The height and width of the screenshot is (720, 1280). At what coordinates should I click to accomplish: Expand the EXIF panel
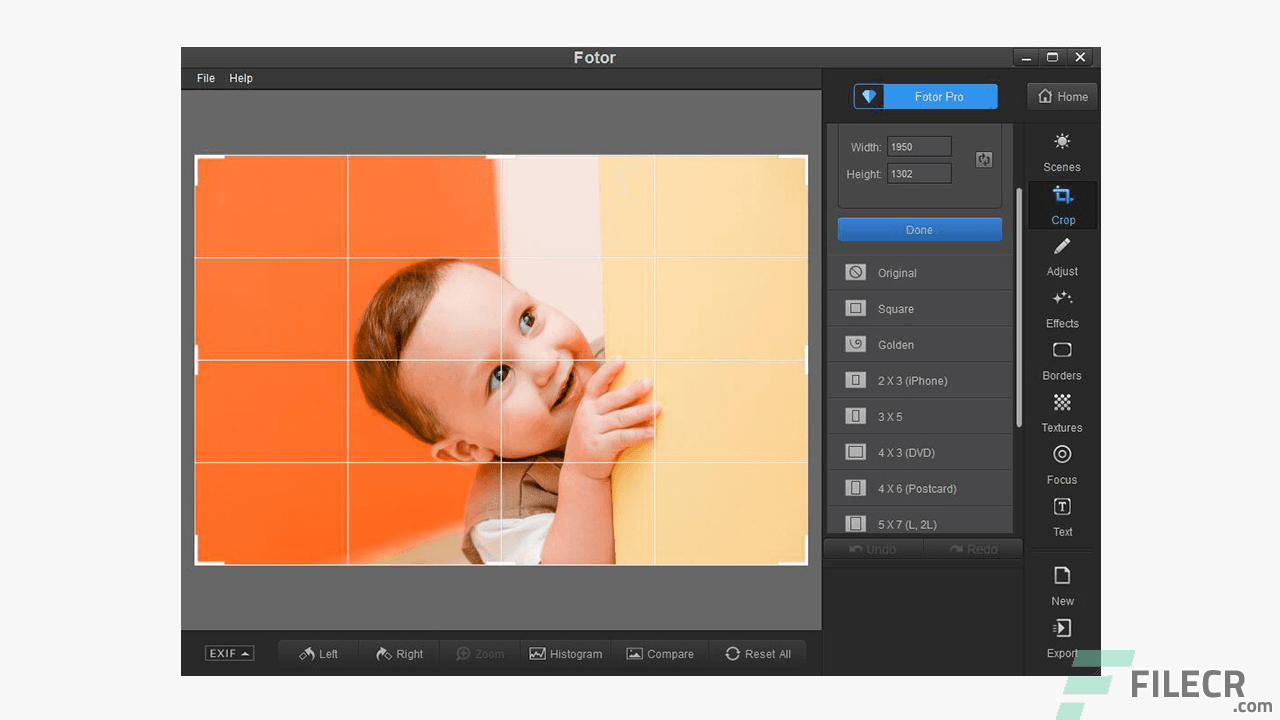229,653
